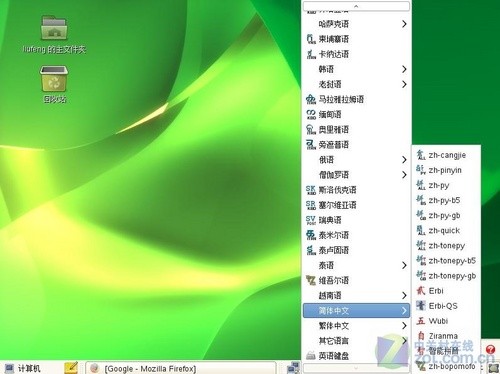
Task: Select the 简体中文 menu entry
Action: (356, 311)
